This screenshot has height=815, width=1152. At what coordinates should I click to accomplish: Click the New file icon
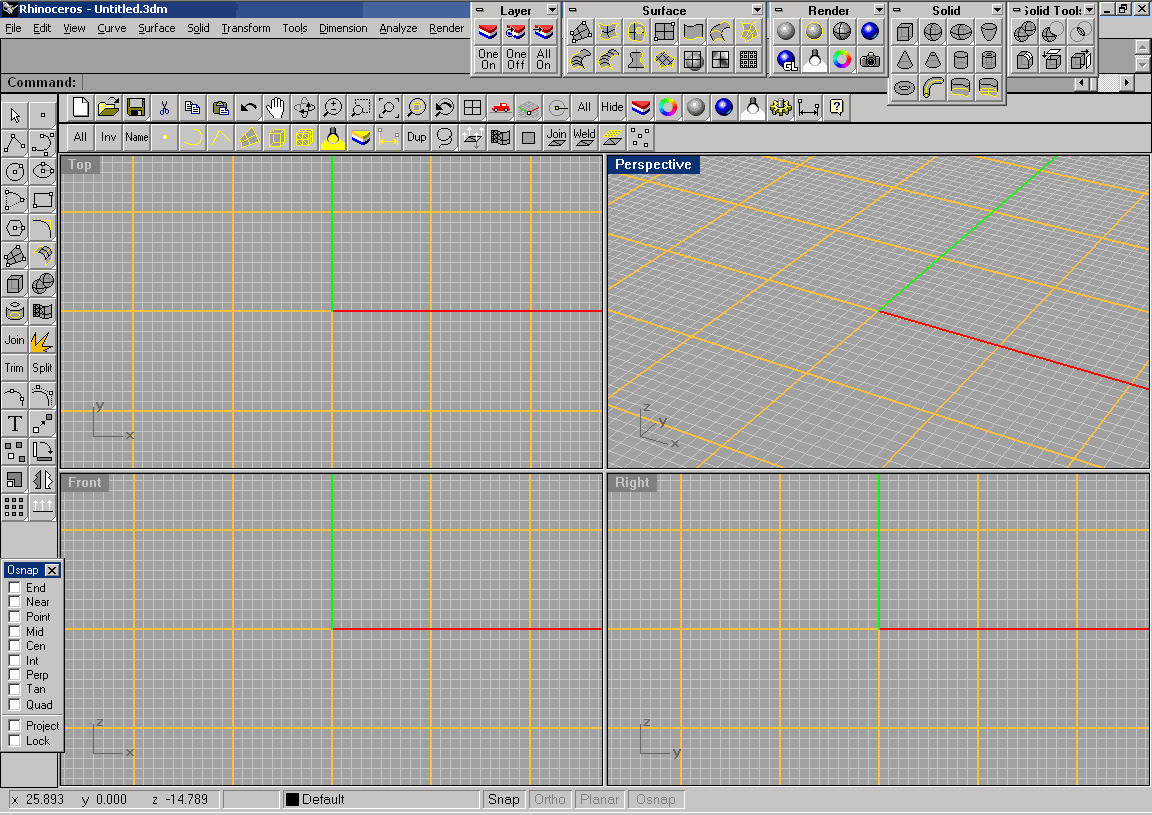coord(81,108)
